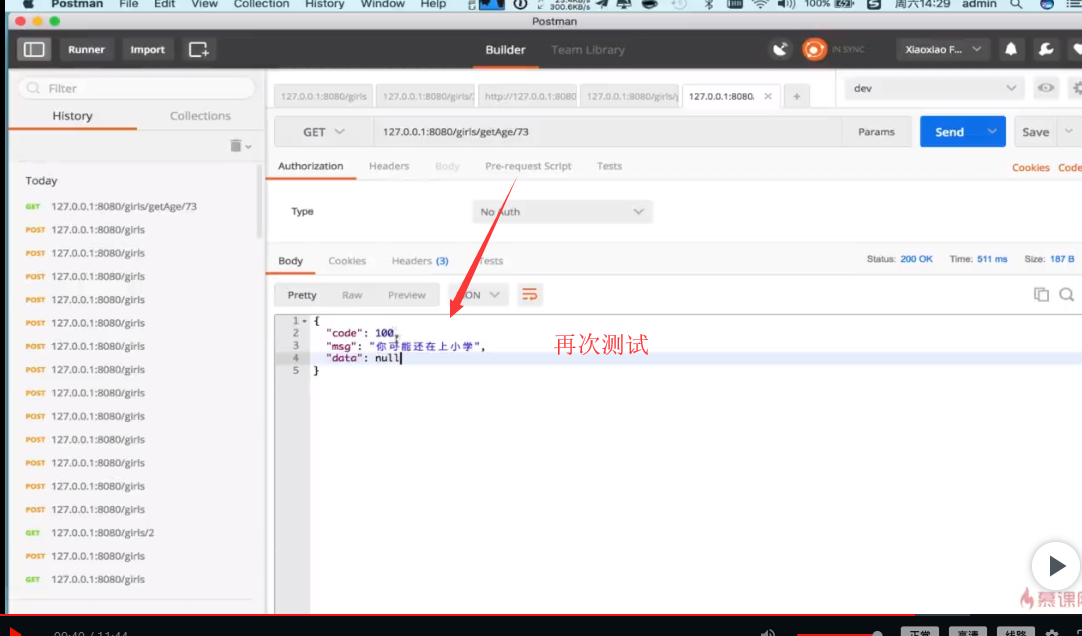Open the Save button dropdown arrow
Screen dimensions: 1082x636
click(x=1069, y=132)
